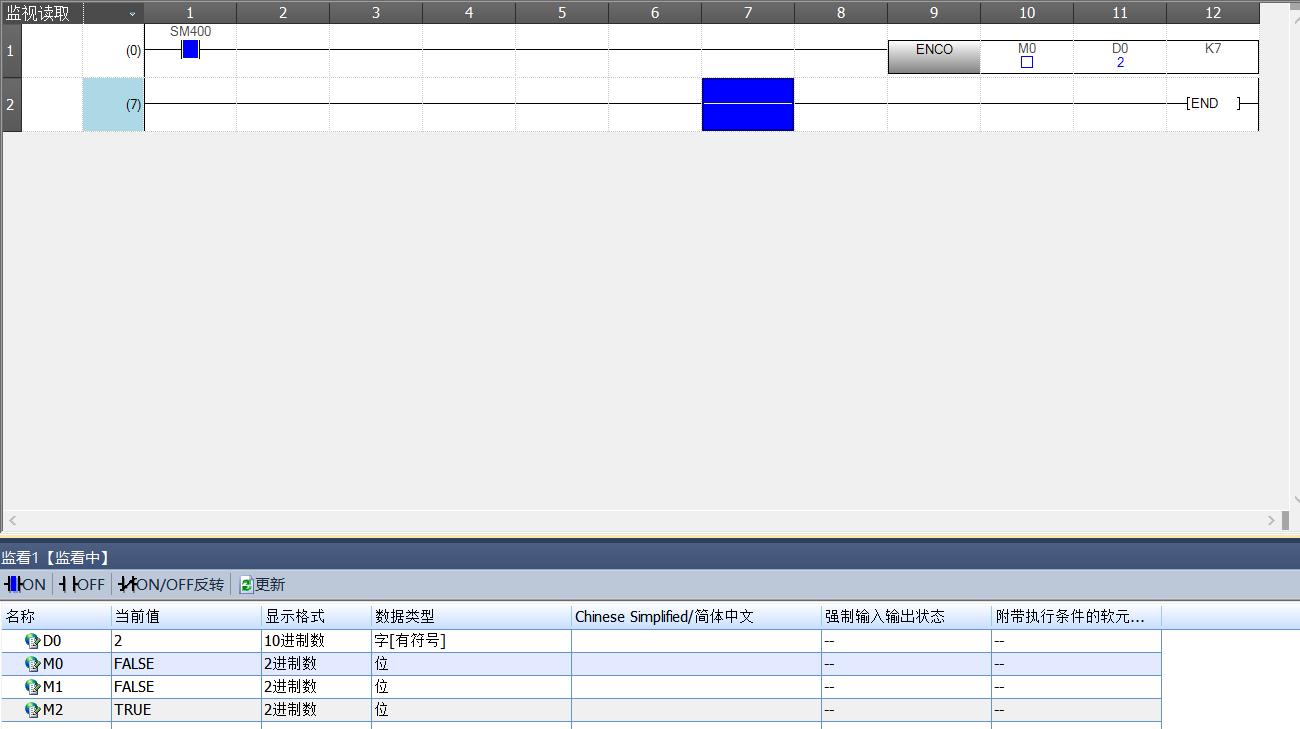Image resolution: width=1300 pixels, height=729 pixels.
Task: Open display format cell for D0 row
Action: tap(315, 641)
